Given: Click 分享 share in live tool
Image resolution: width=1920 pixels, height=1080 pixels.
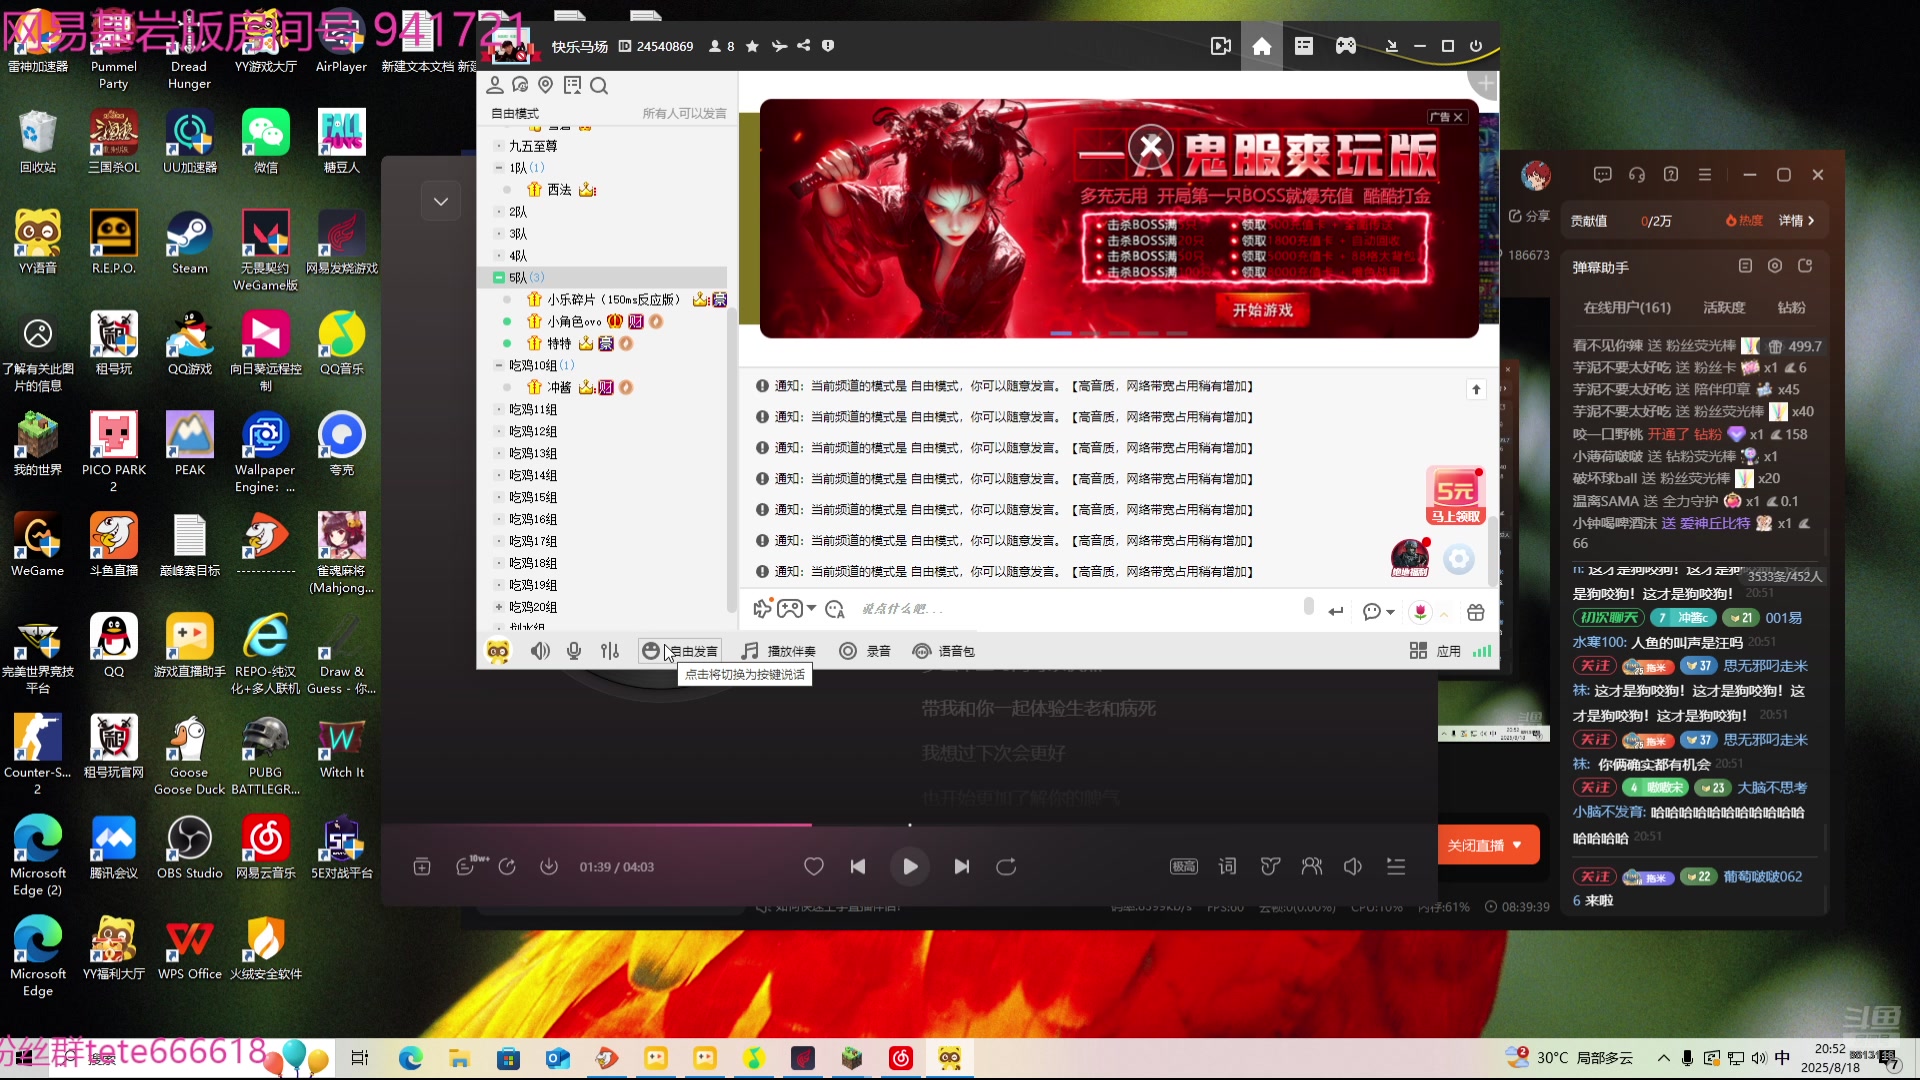Looking at the screenshot, I should pos(1529,216).
